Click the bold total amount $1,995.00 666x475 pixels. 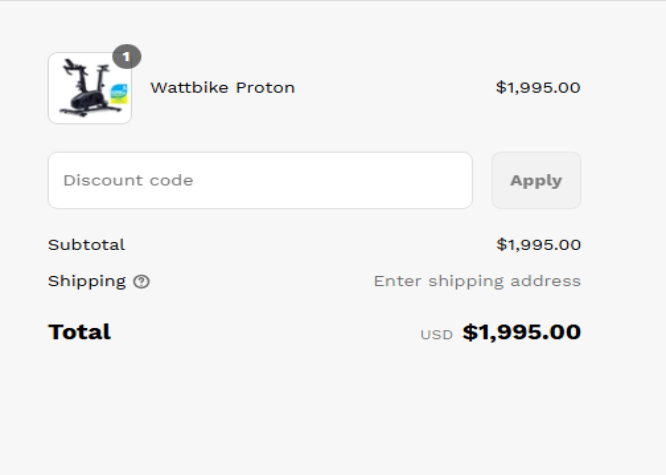click(x=521, y=332)
